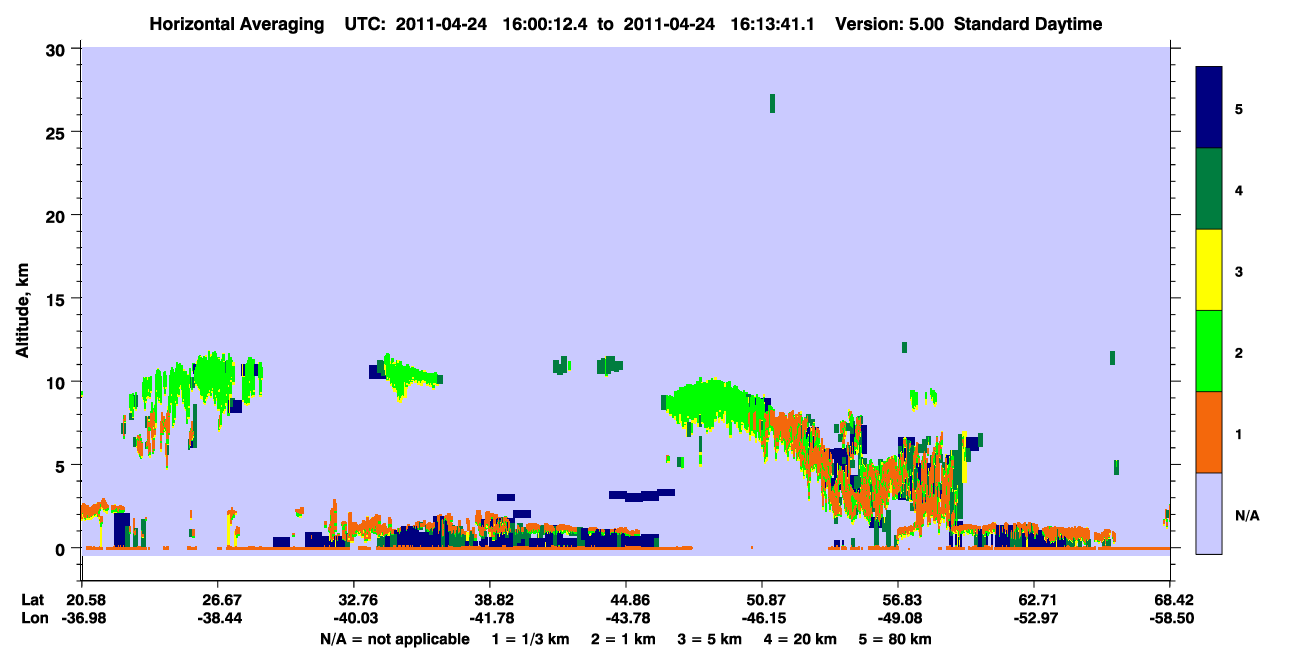Screen dimensions: 1300x667
Task: Click legend text '2 = 1 km'
Action: (x=625, y=639)
